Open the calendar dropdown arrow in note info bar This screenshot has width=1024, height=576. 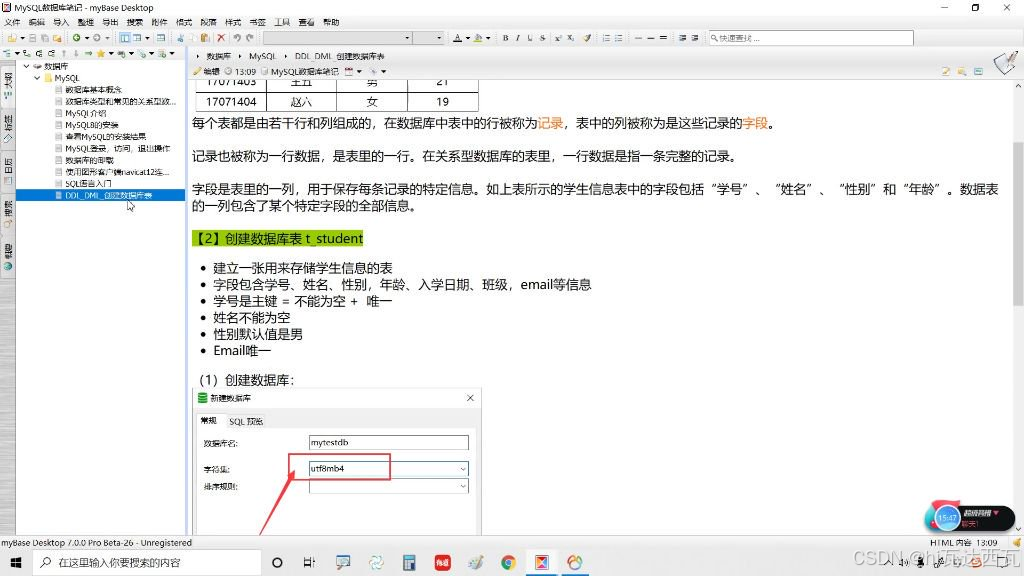click(x=359, y=71)
